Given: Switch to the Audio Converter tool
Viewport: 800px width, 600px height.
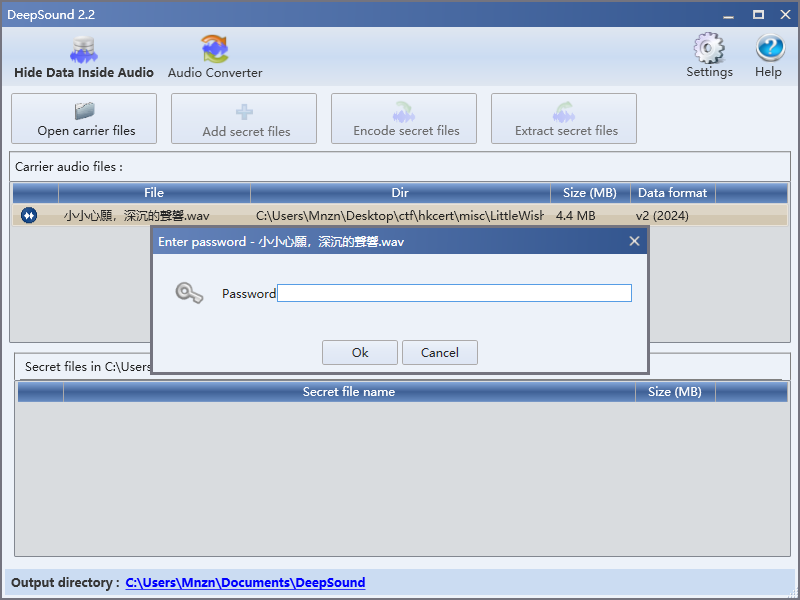Looking at the screenshot, I should point(215,57).
